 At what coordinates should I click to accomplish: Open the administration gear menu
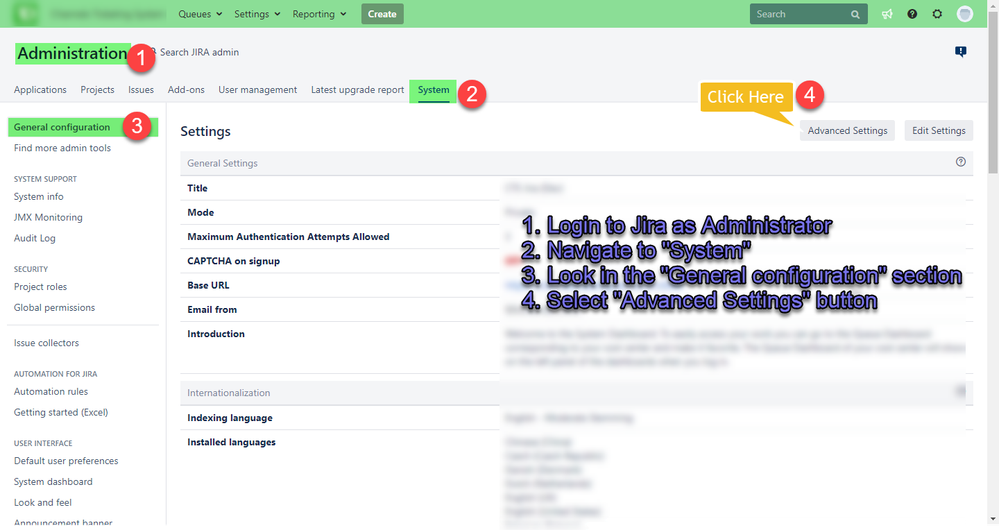coord(937,14)
